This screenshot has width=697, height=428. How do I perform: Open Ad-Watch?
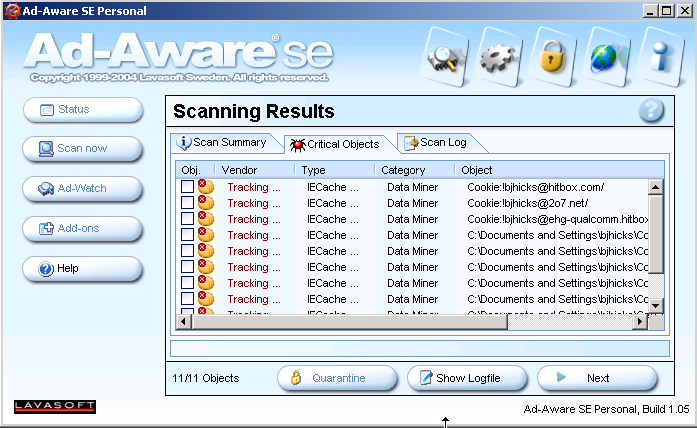pos(83,188)
